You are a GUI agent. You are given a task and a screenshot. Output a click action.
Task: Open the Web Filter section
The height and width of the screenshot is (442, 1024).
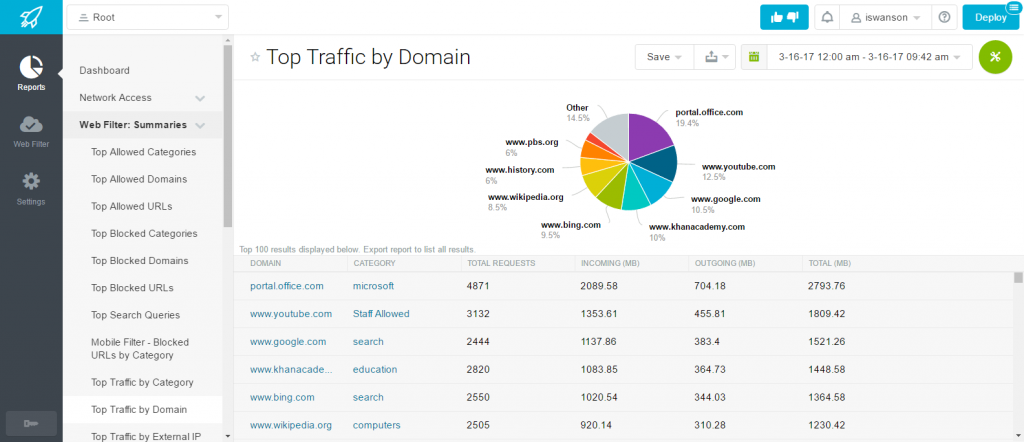pos(31,131)
